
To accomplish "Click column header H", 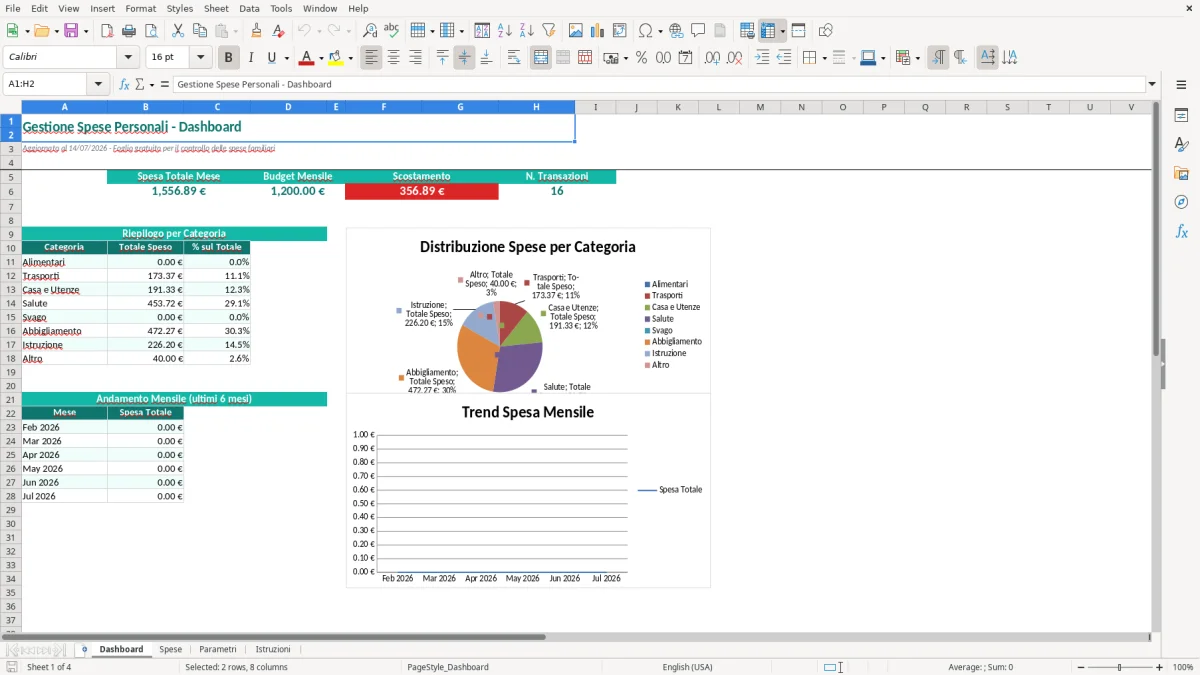I will [536, 107].
